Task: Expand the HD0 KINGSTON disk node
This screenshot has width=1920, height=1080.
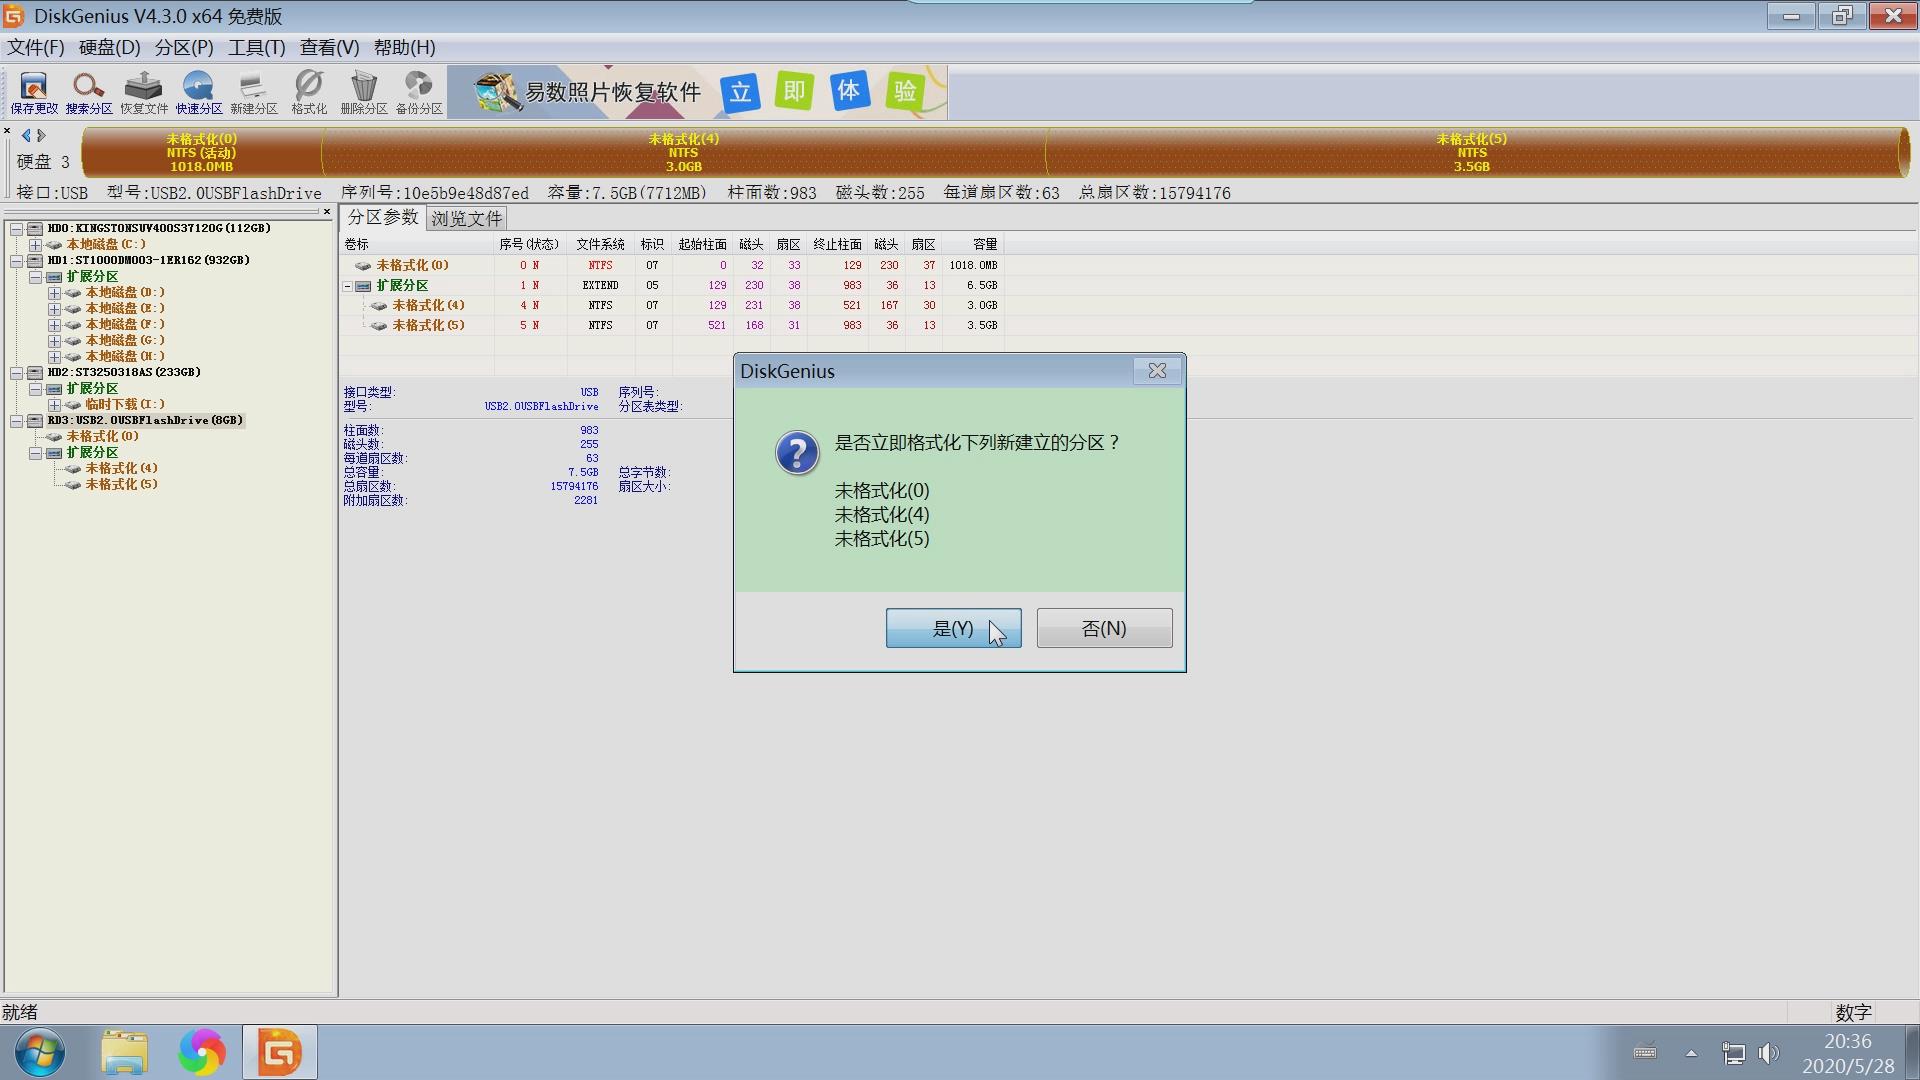Action: 16,228
